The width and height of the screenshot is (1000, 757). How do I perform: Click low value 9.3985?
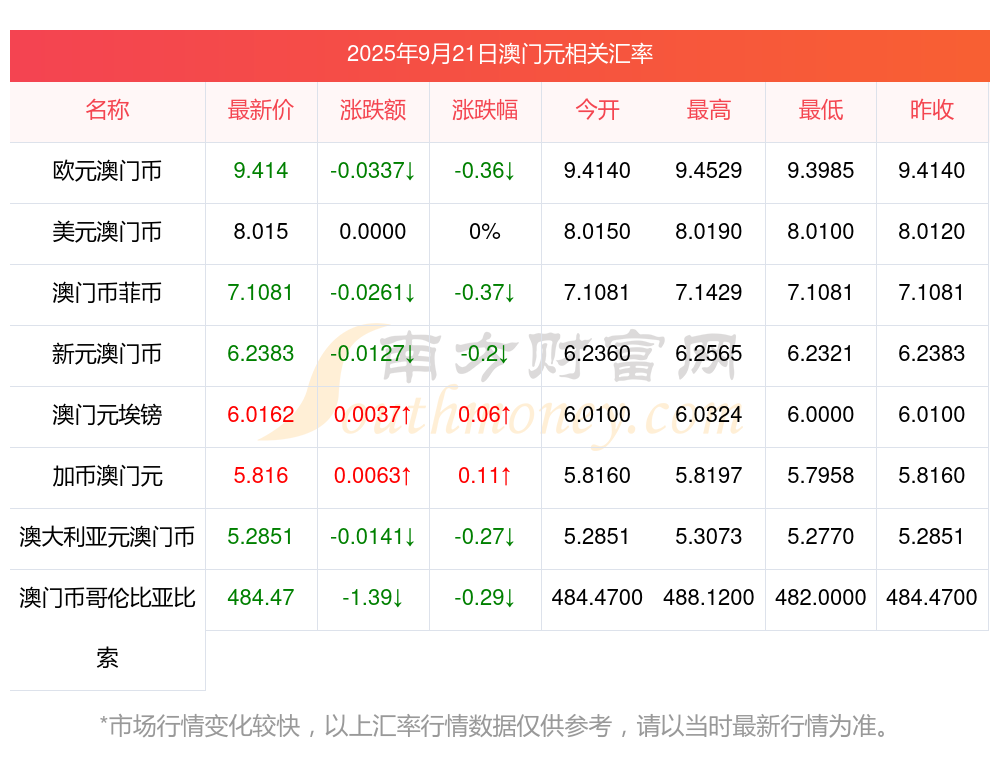click(821, 171)
